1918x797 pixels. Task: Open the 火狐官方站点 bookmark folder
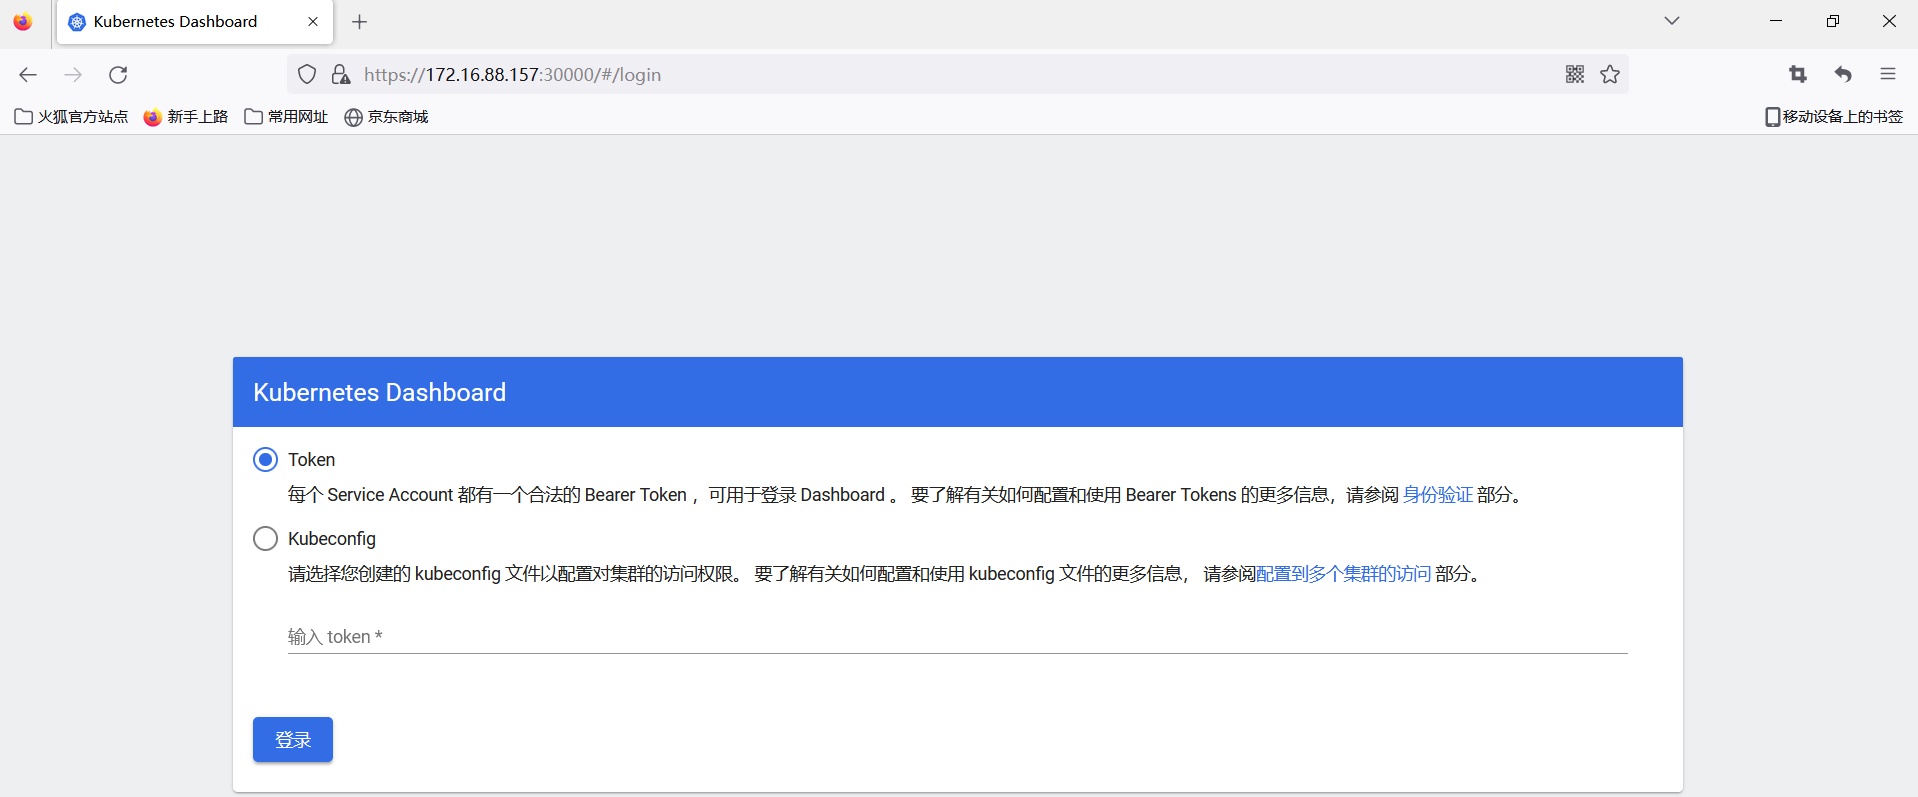click(71, 117)
